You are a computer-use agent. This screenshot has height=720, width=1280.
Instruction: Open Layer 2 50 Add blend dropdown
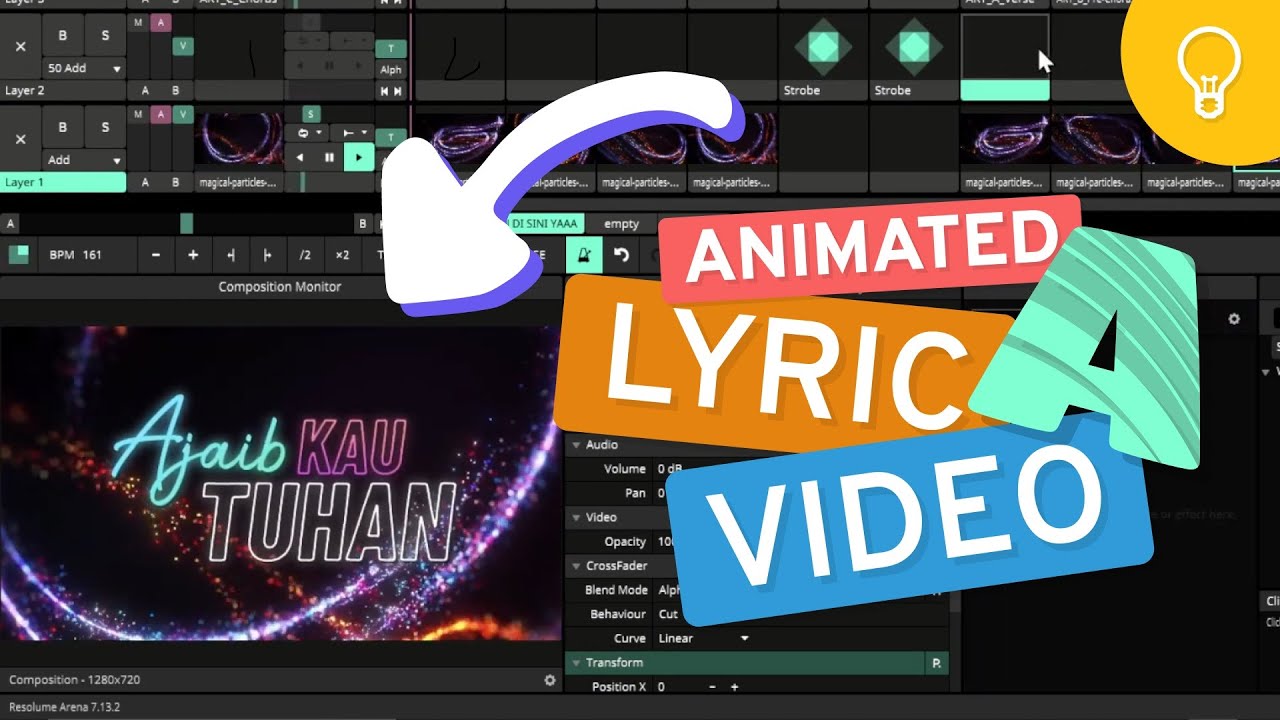[84, 68]
